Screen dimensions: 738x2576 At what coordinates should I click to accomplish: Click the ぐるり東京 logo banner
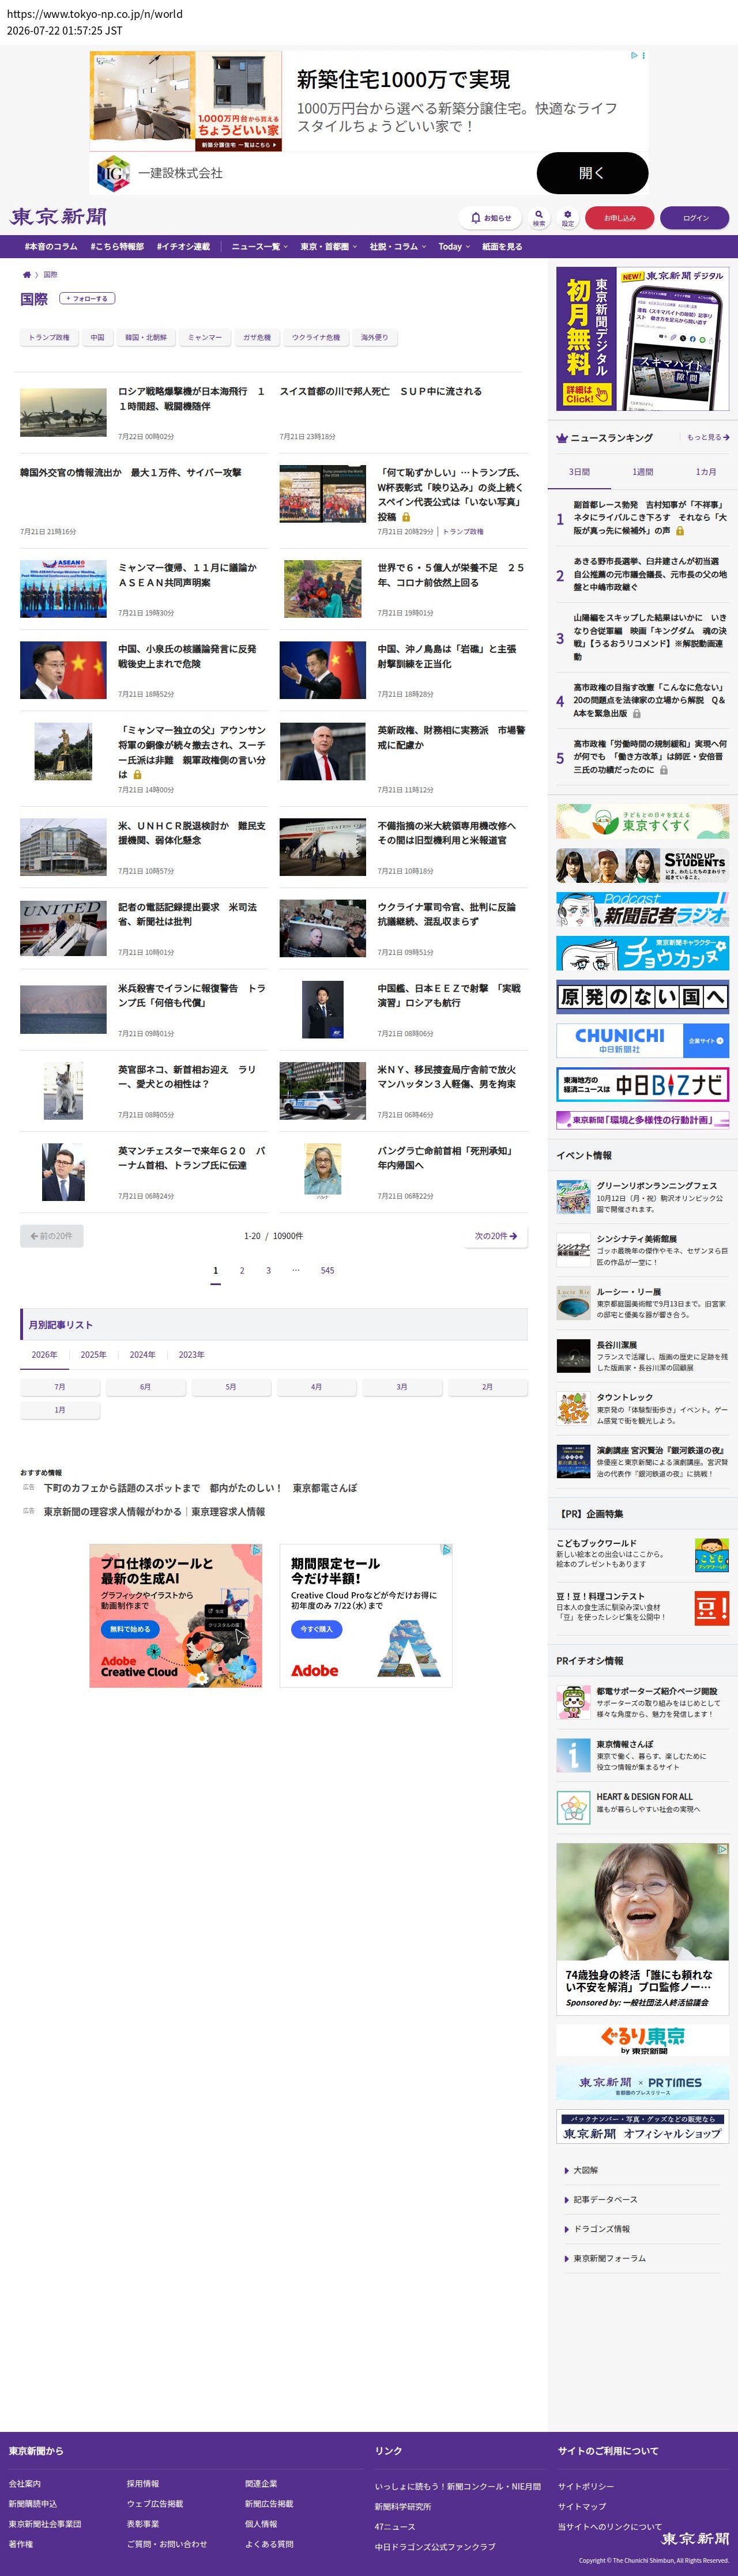coord(643,2040)
